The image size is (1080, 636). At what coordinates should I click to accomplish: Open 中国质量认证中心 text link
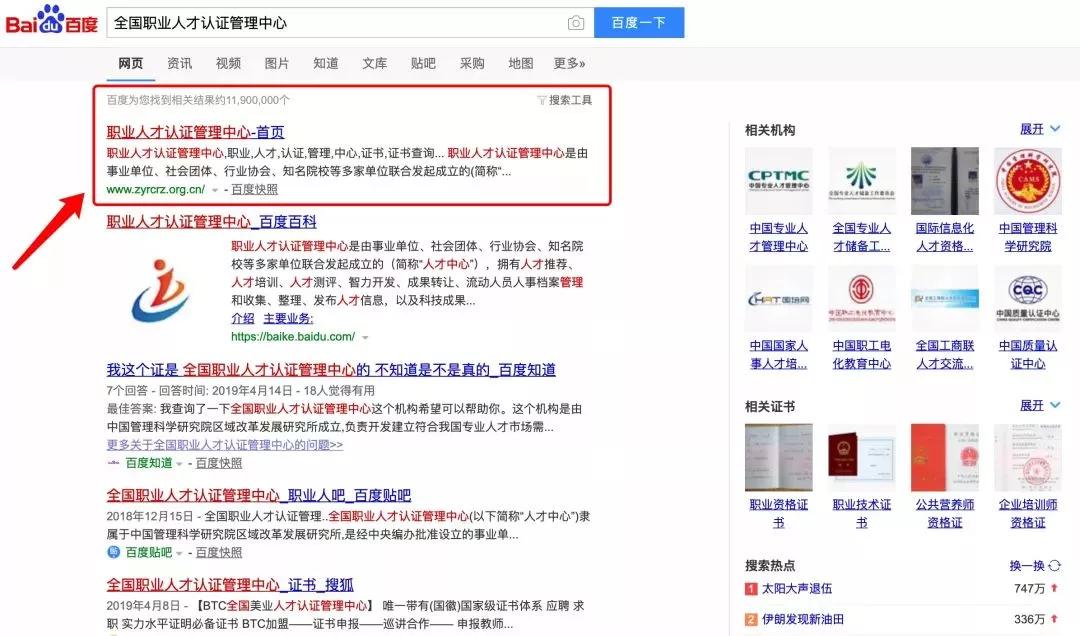(1028, 354)
